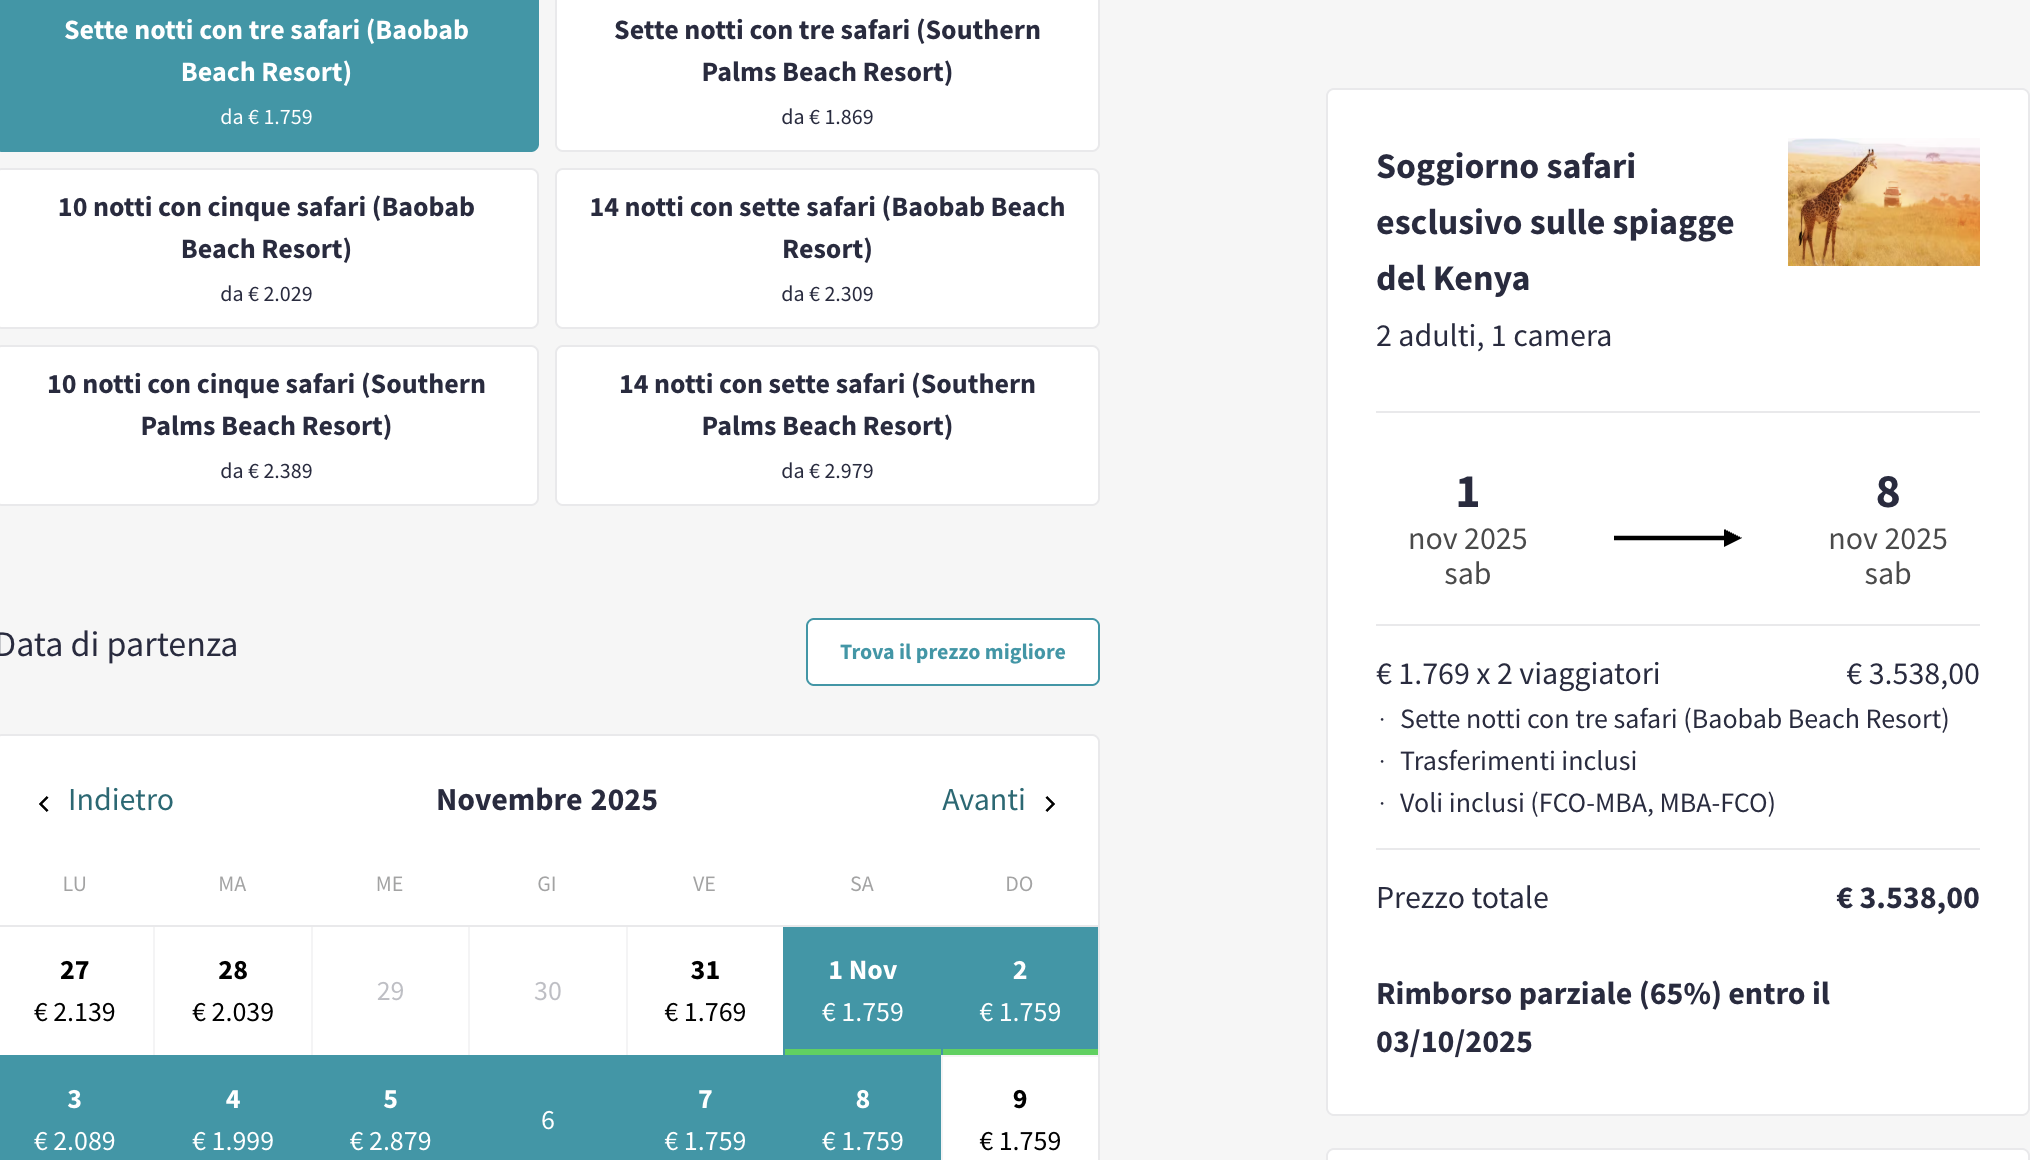Click Trova il prezzo migliore button

953,652
